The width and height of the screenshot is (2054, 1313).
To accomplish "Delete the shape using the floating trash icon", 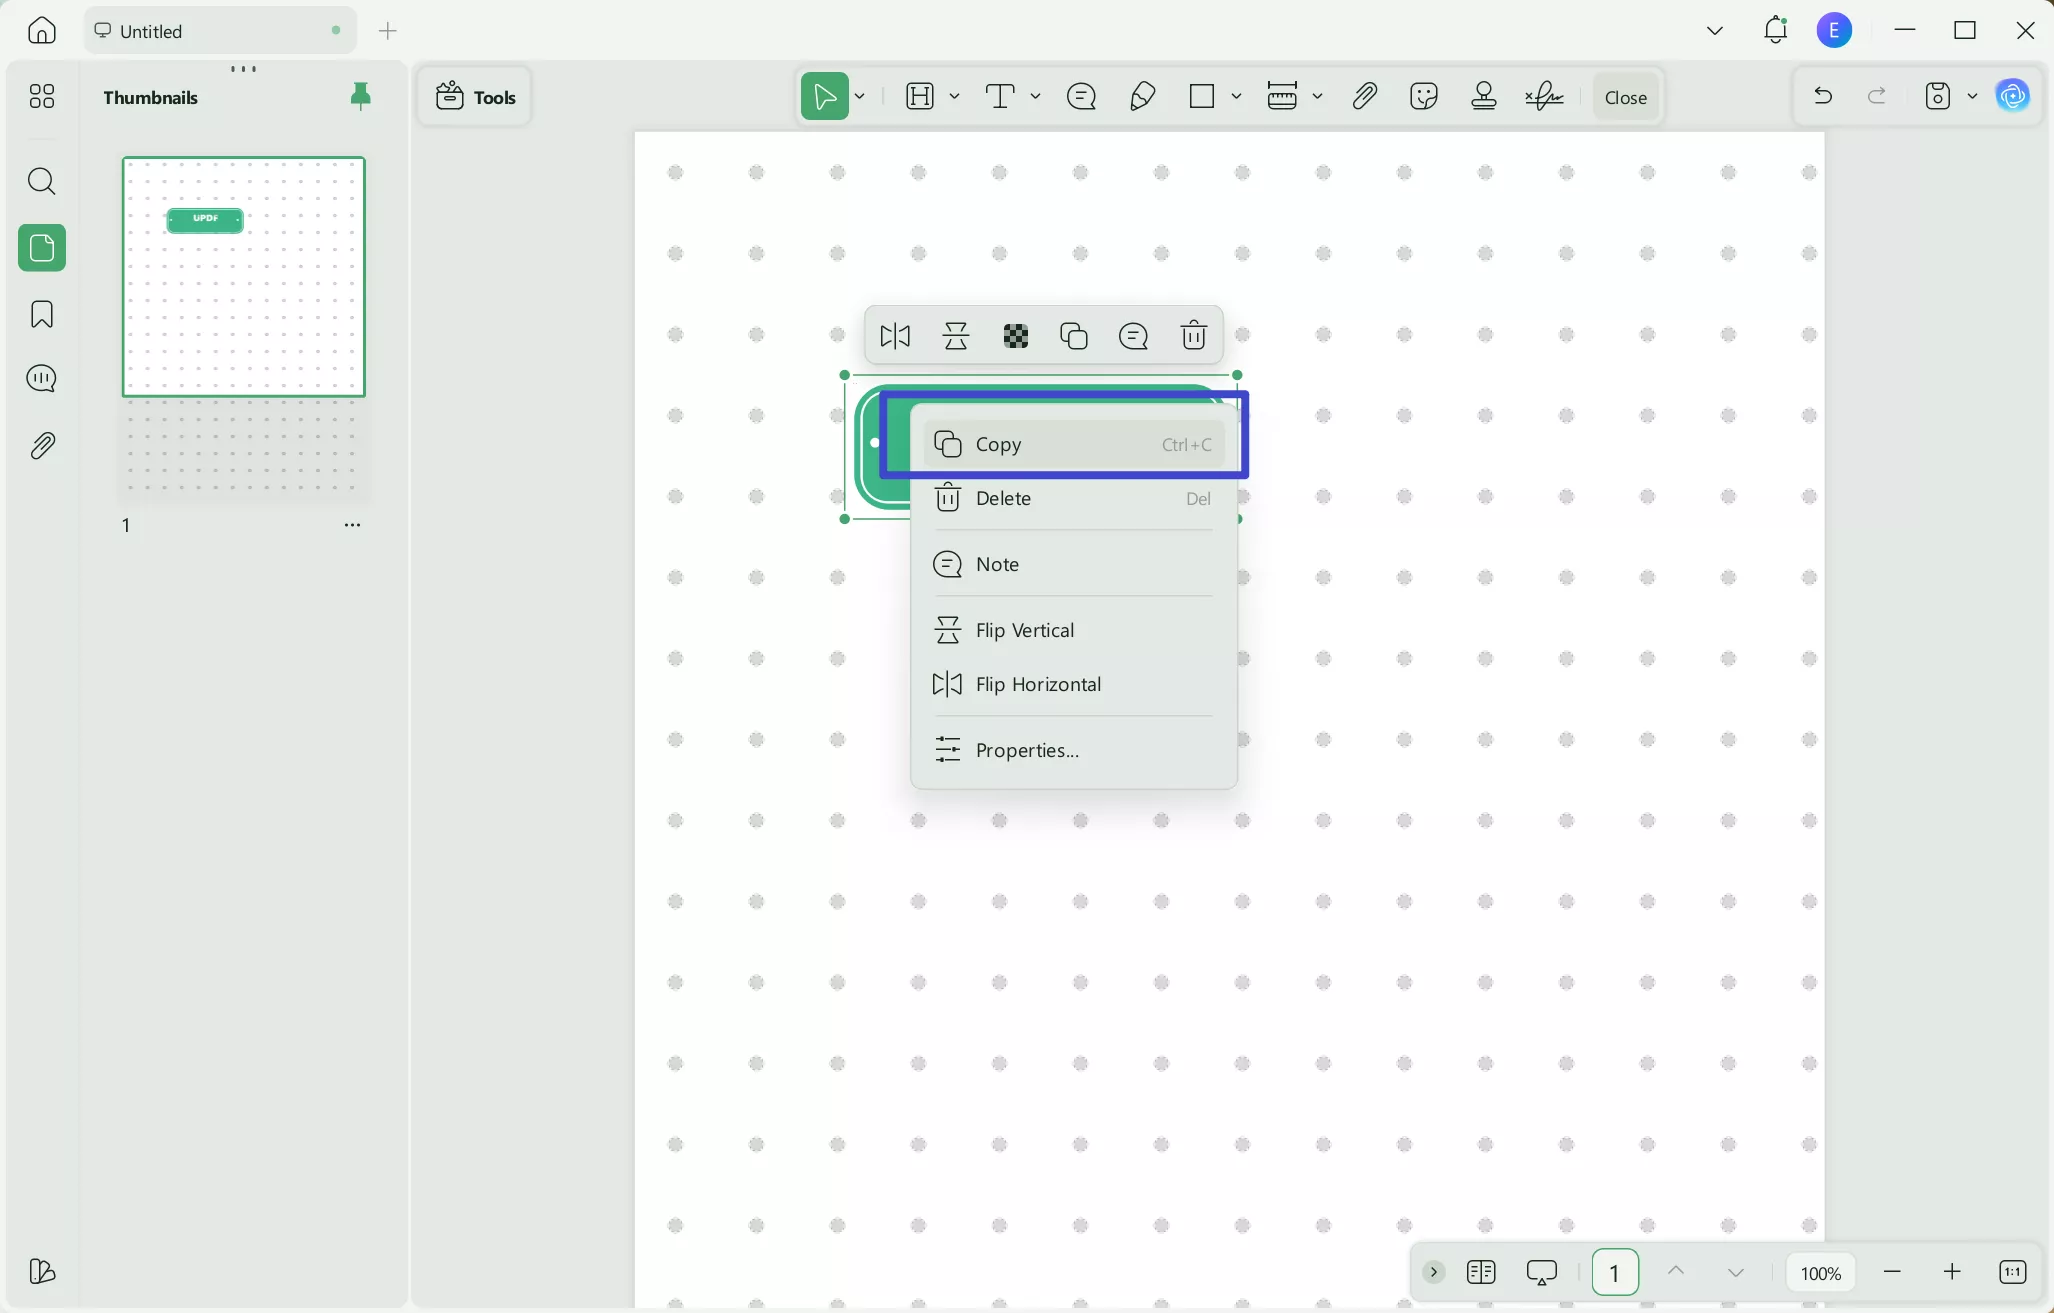I will 1194,336.
